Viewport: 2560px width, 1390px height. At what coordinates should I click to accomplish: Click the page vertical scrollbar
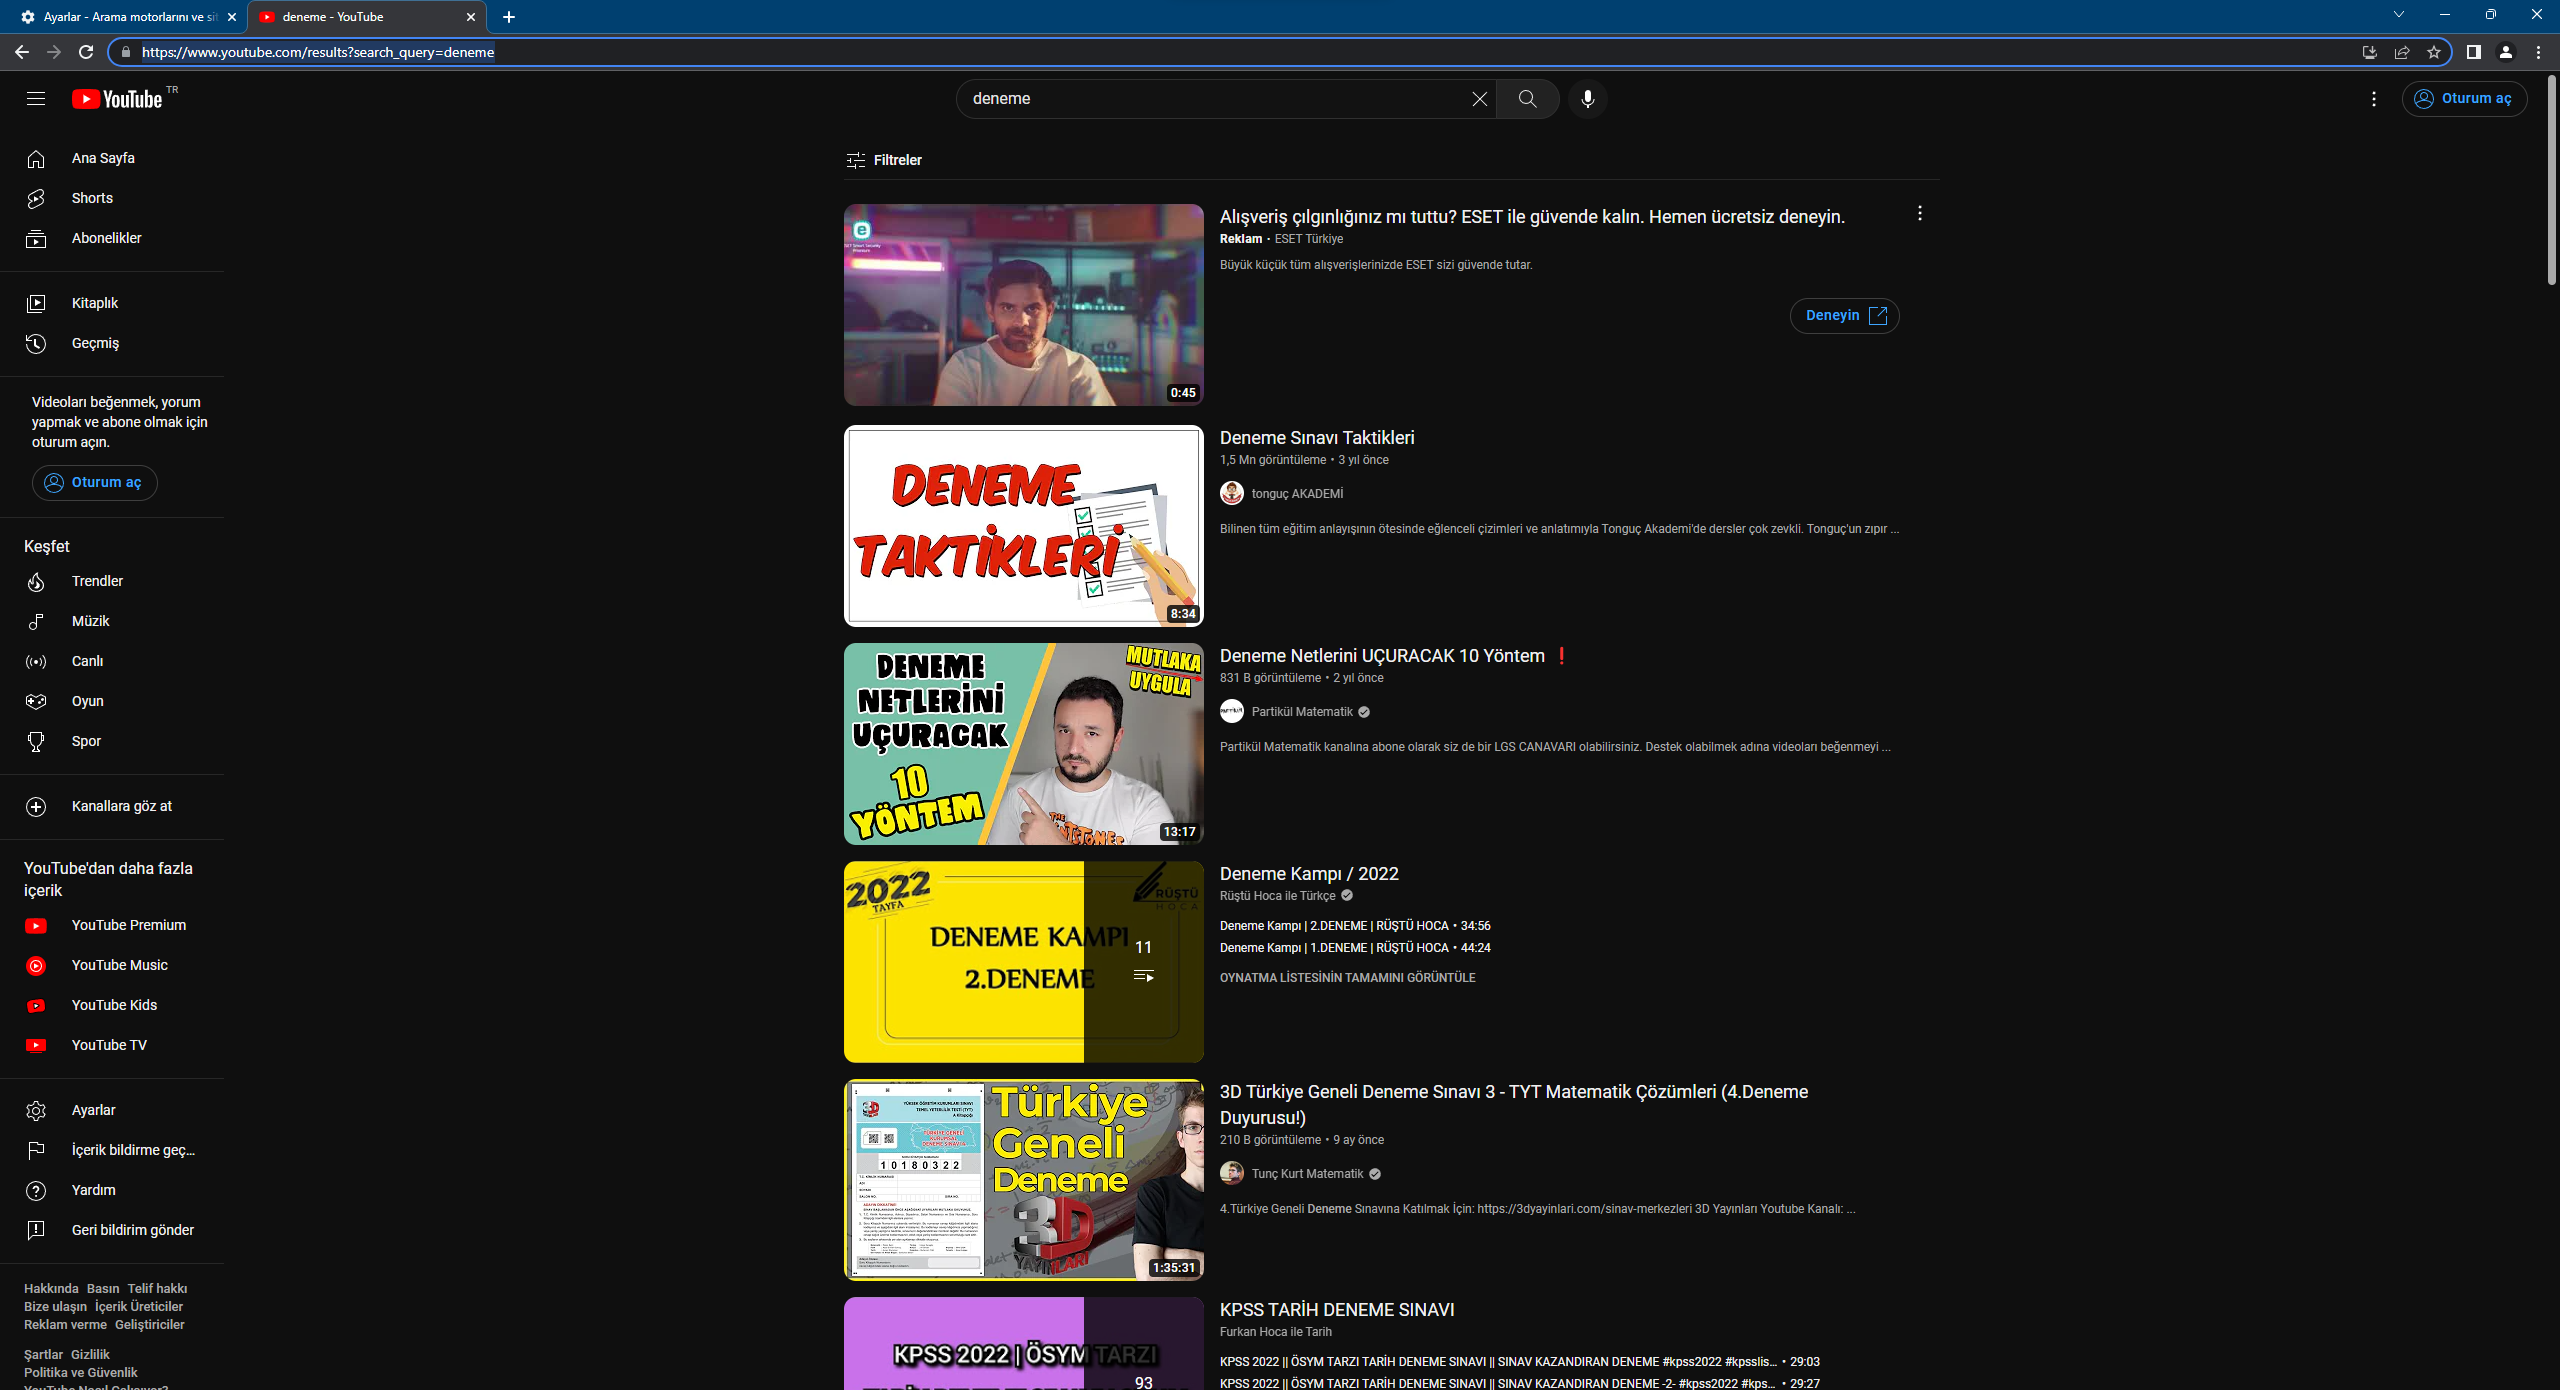(2552, 180)
